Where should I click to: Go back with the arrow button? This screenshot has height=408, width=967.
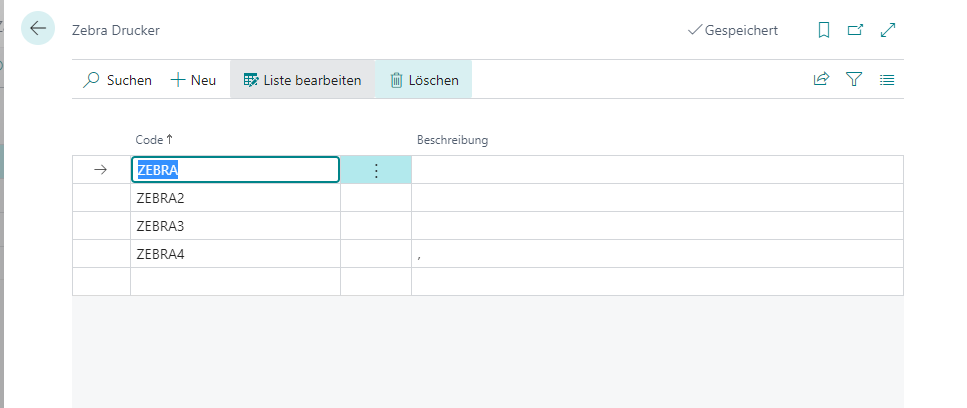38,28
